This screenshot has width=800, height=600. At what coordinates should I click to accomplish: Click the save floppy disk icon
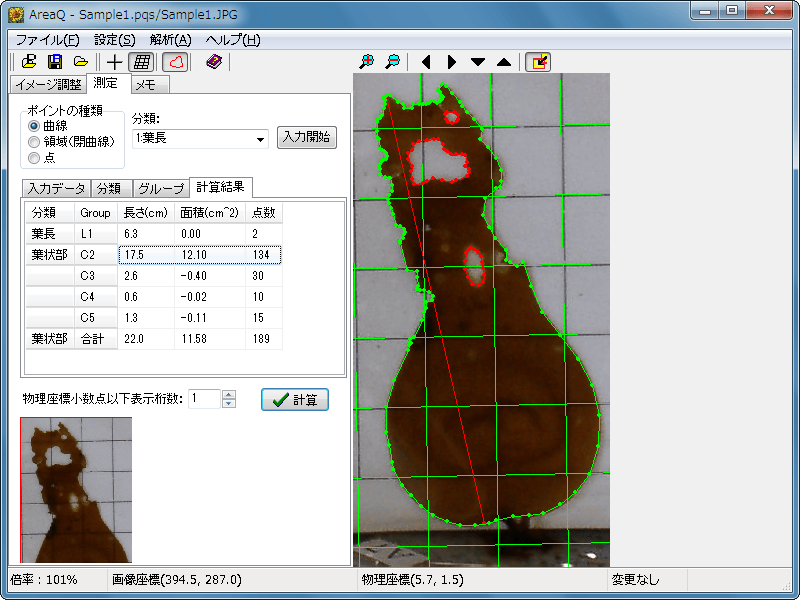[x=56, y=62]
